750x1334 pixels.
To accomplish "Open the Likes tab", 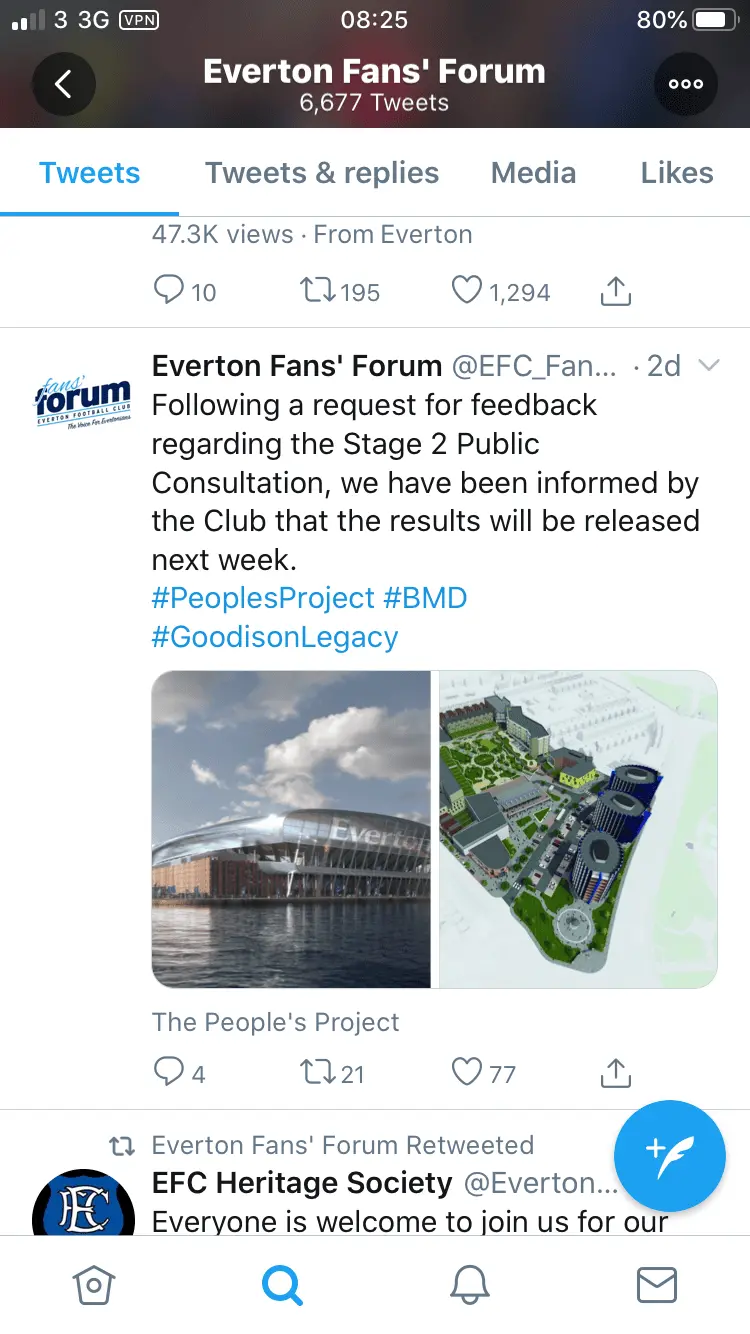I will tap(677, 173).
